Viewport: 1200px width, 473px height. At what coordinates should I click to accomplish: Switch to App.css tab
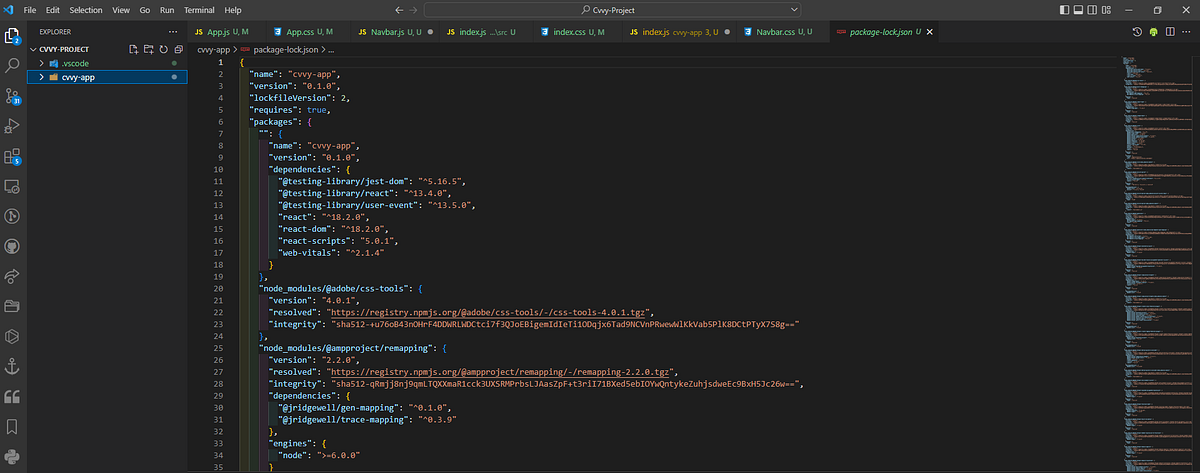point(307,32)
